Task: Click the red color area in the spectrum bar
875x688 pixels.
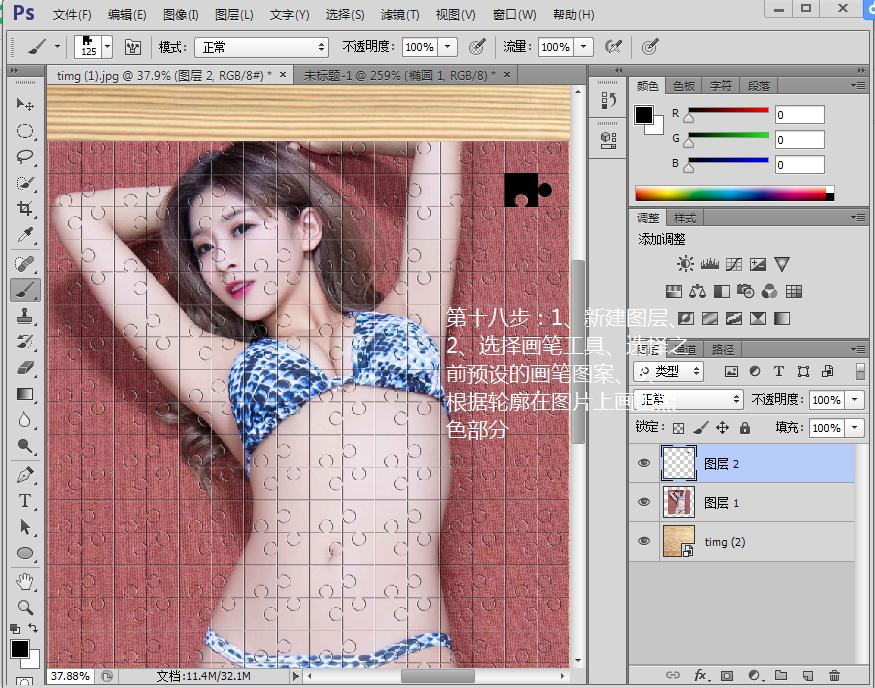Action: point(640,193)
